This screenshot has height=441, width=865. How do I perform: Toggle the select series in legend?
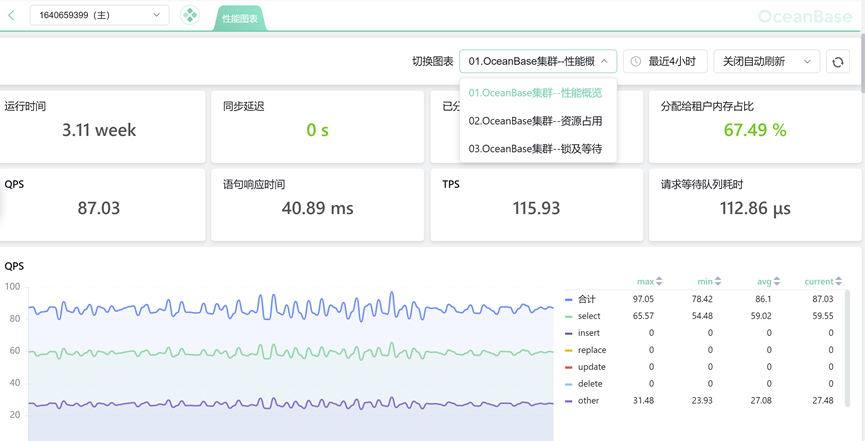(x=583, y=316)
